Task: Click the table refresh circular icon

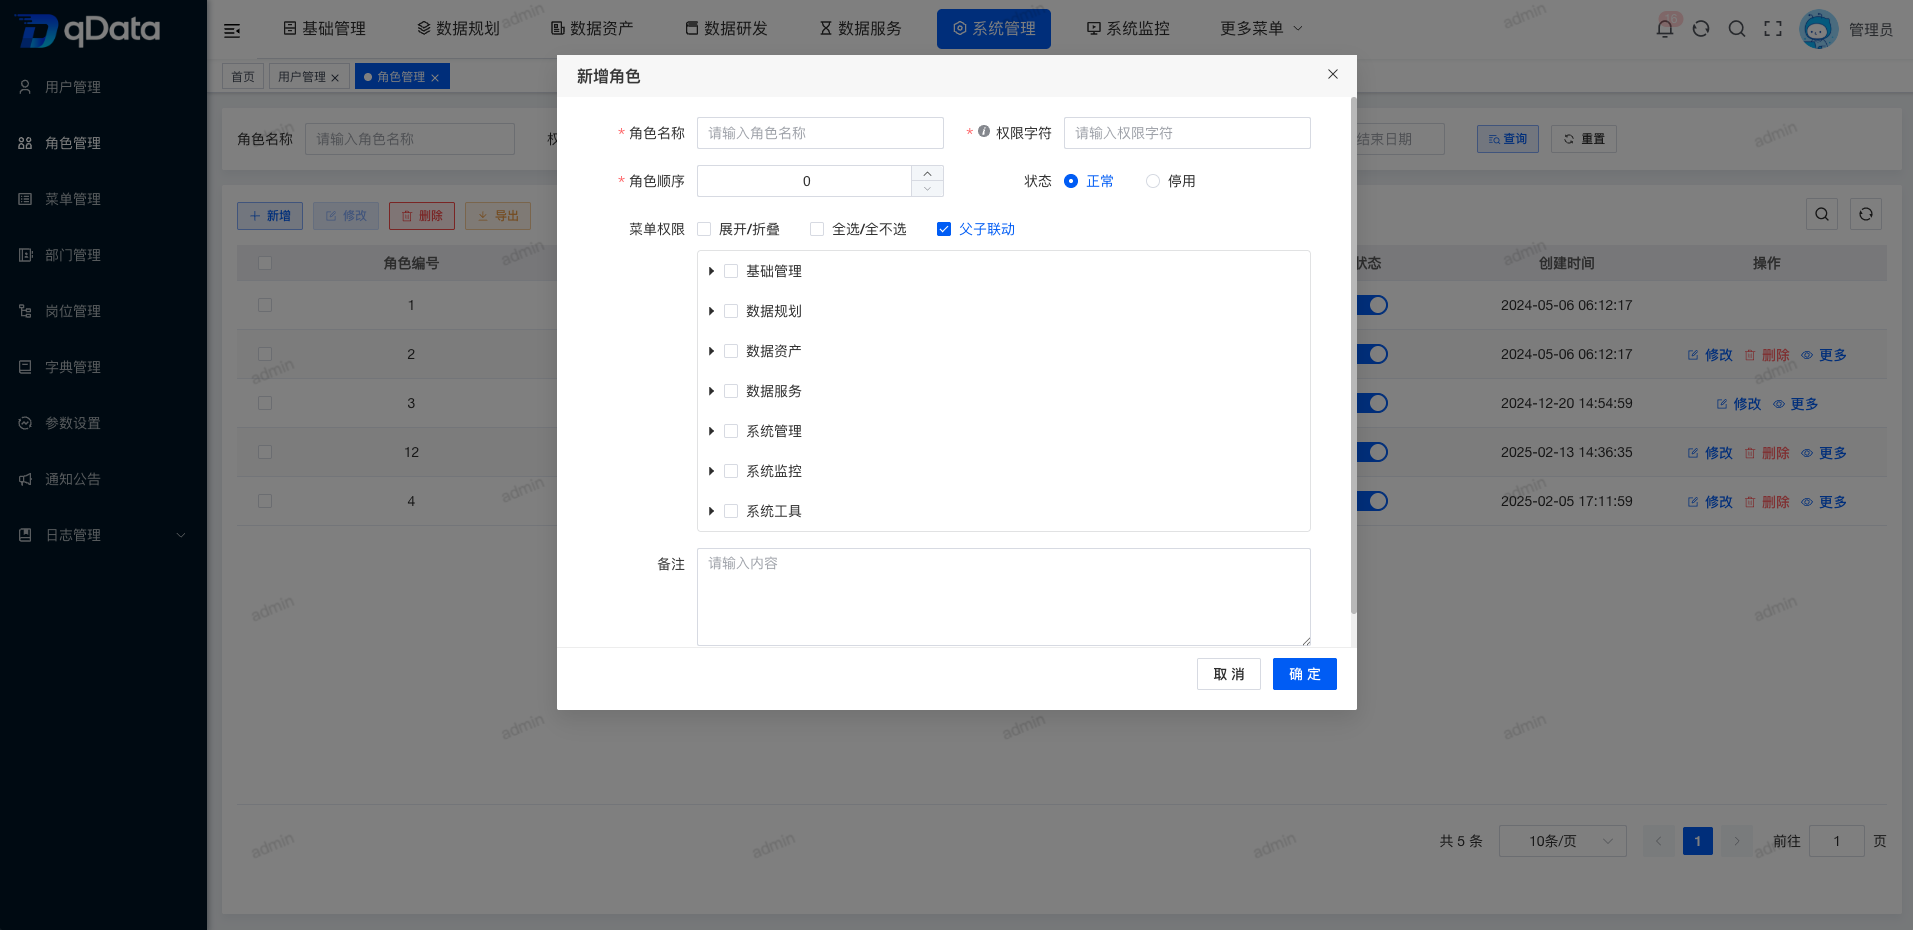Action: tap(1866, 214)
